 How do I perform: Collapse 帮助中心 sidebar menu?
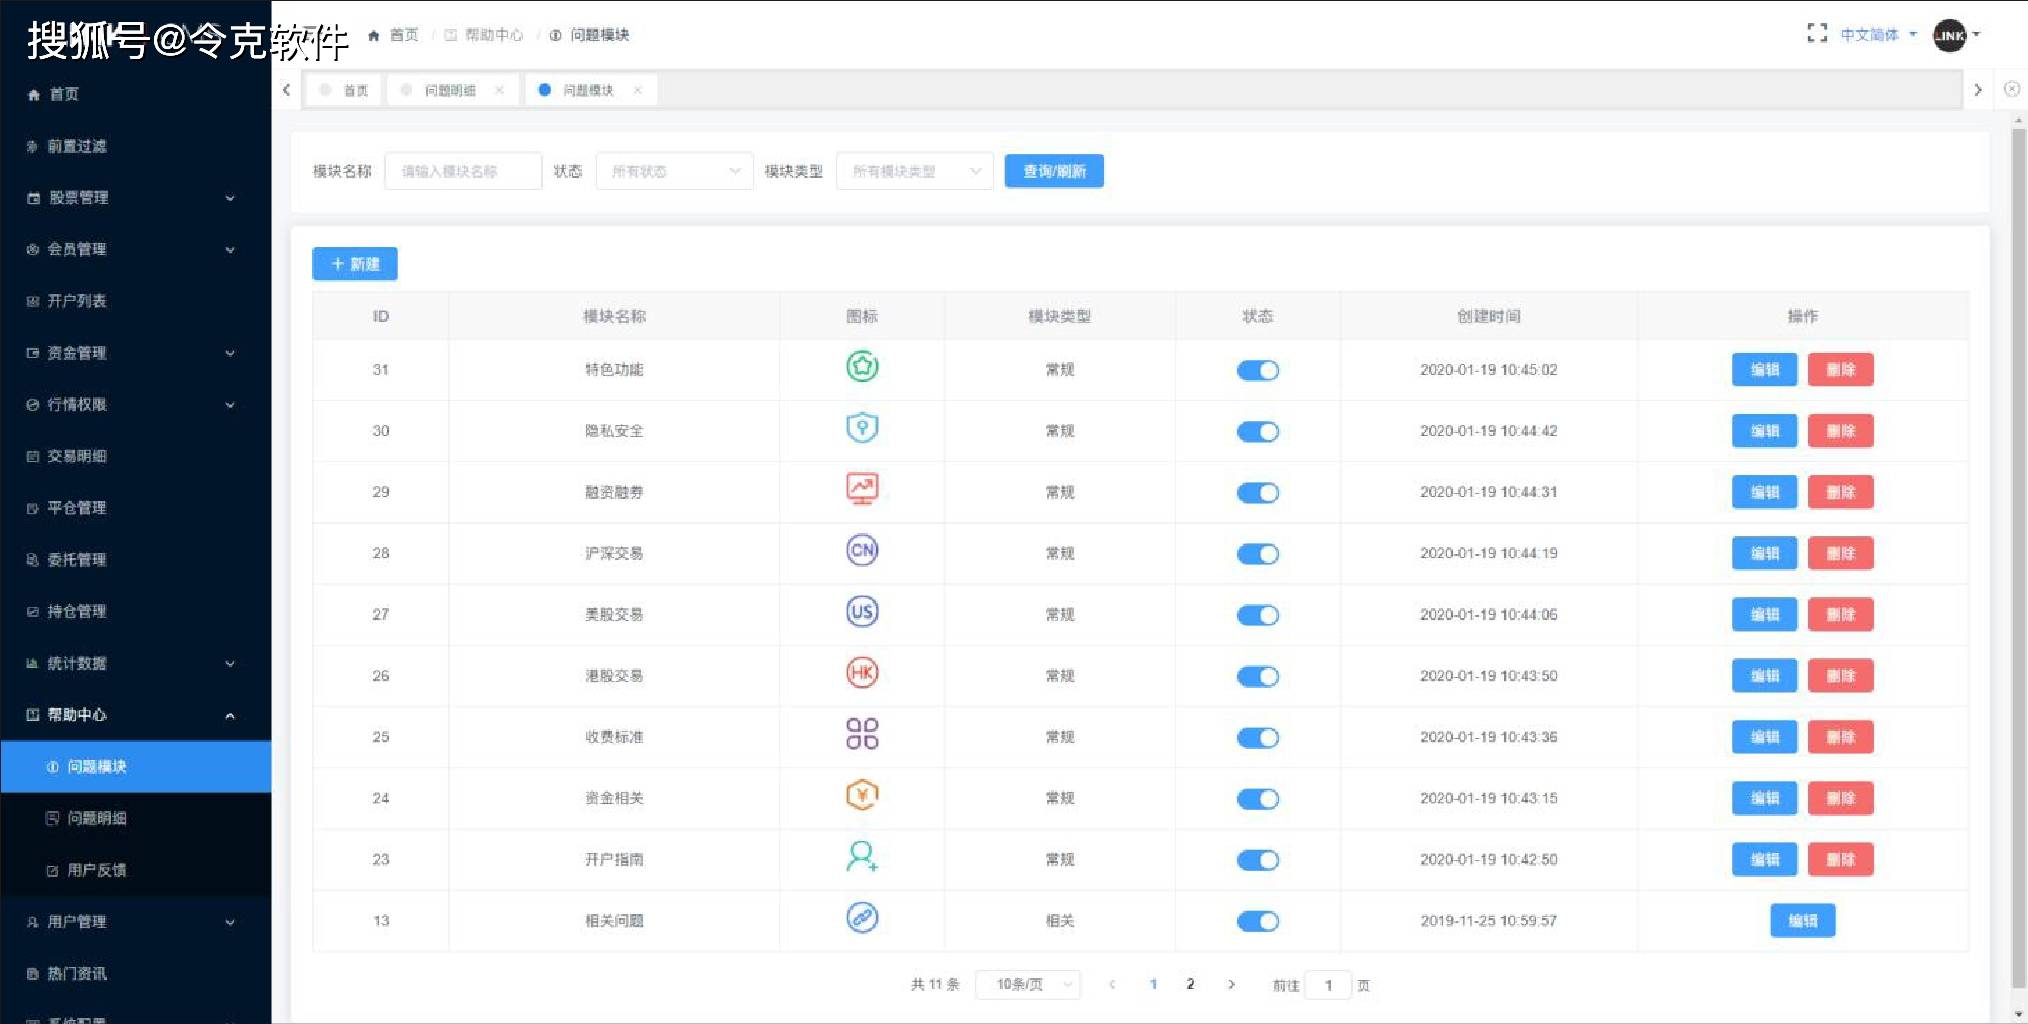(x=136, y=715)
